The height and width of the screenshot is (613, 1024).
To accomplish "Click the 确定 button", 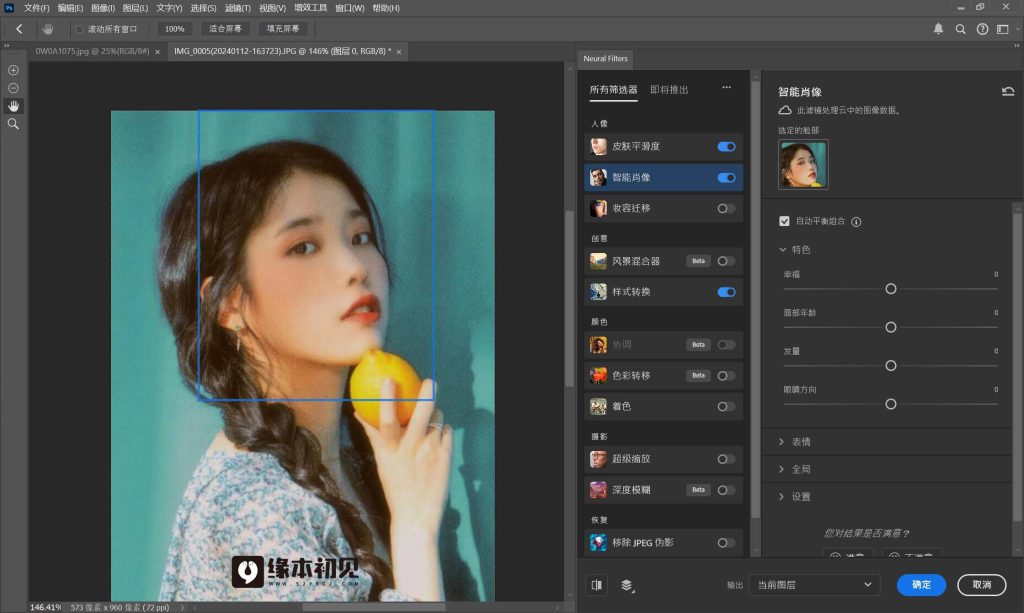I will 921,584.
